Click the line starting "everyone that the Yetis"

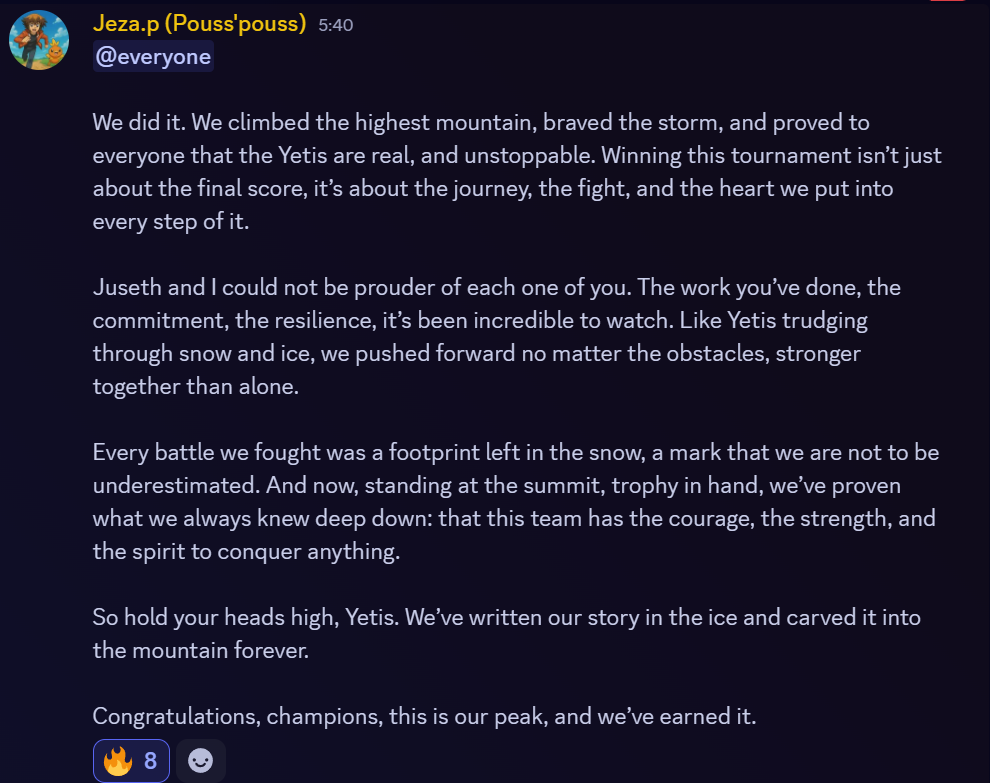click(517, 156)
